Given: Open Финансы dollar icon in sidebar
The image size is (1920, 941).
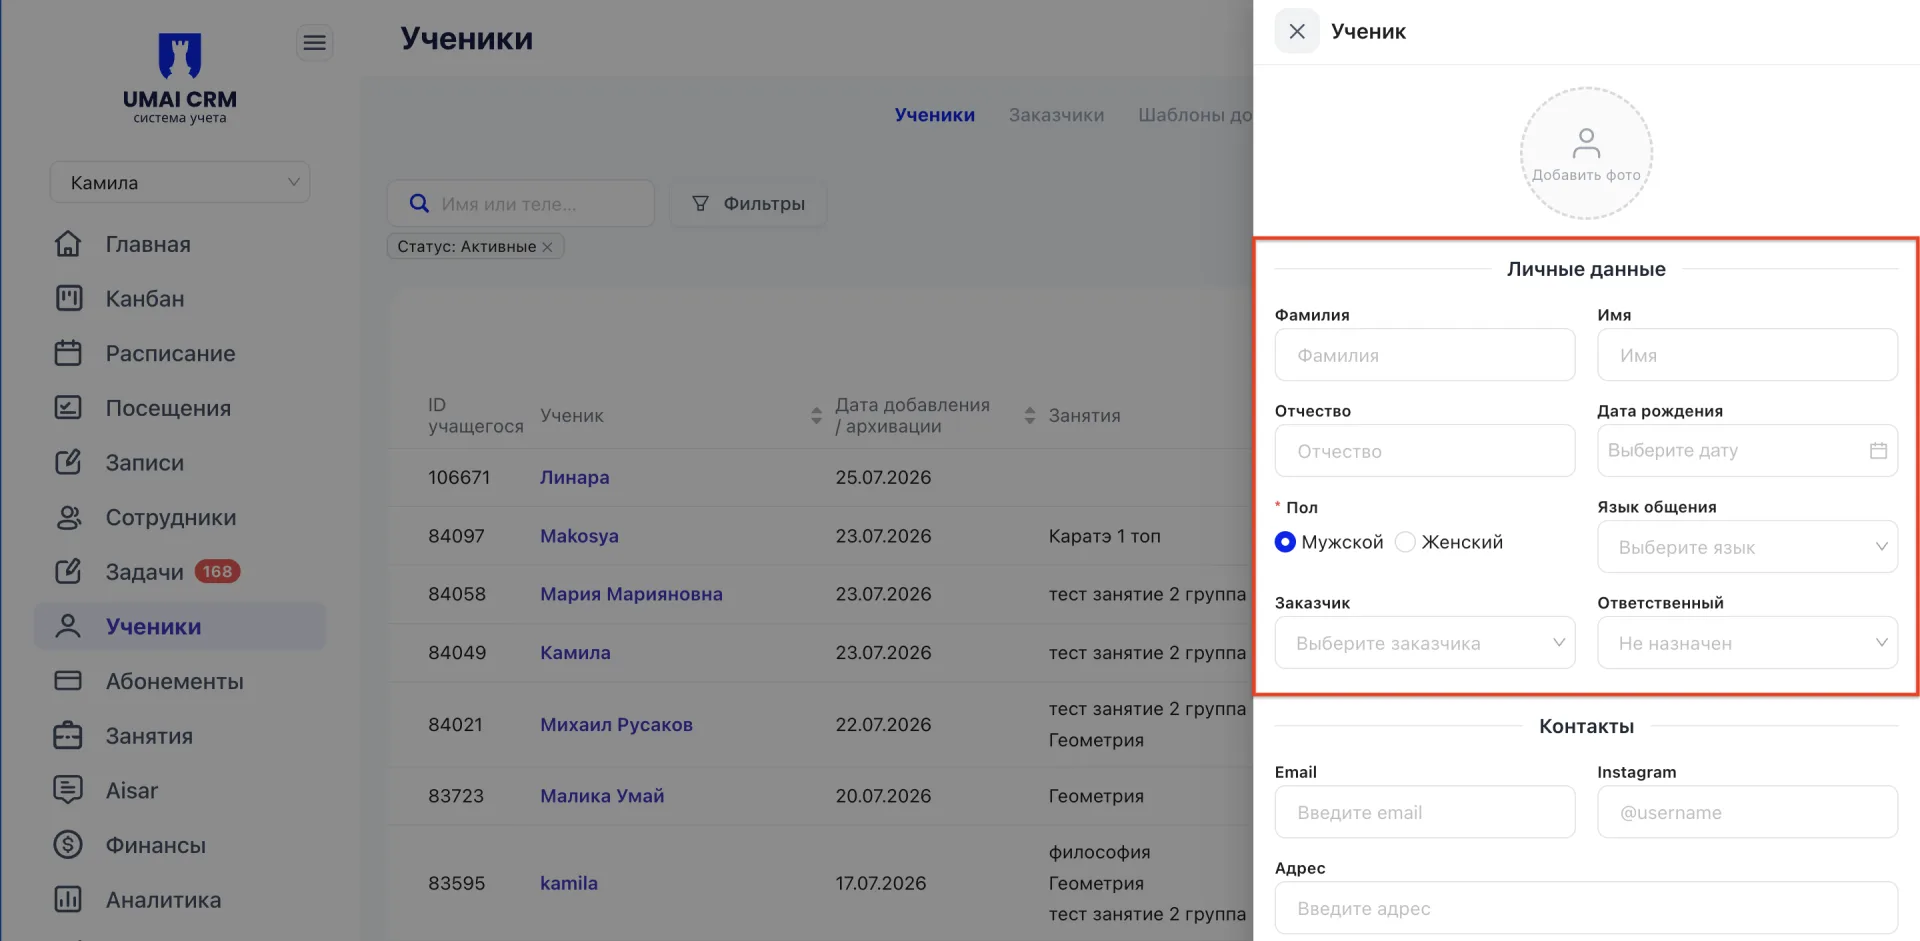Looking at the screenshot, I should click(68, 845).
